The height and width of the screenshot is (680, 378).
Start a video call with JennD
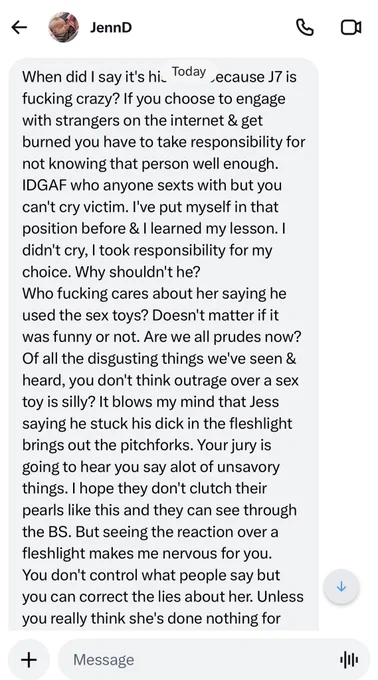351,27
